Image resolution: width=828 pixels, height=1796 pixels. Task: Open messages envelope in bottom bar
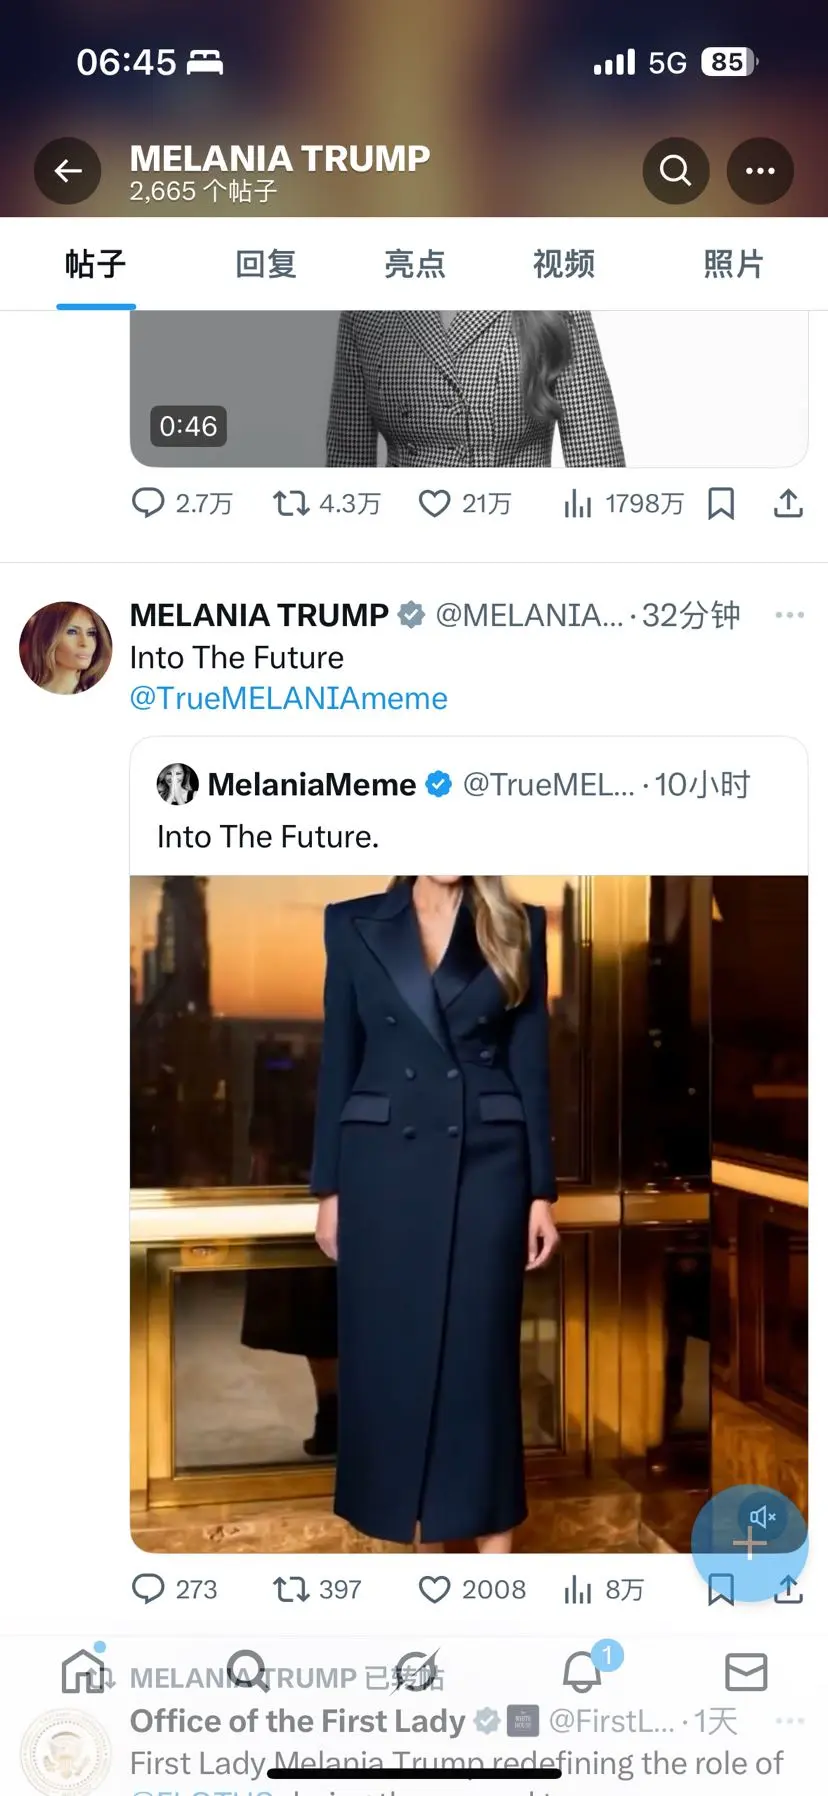tap(746, 1672)
